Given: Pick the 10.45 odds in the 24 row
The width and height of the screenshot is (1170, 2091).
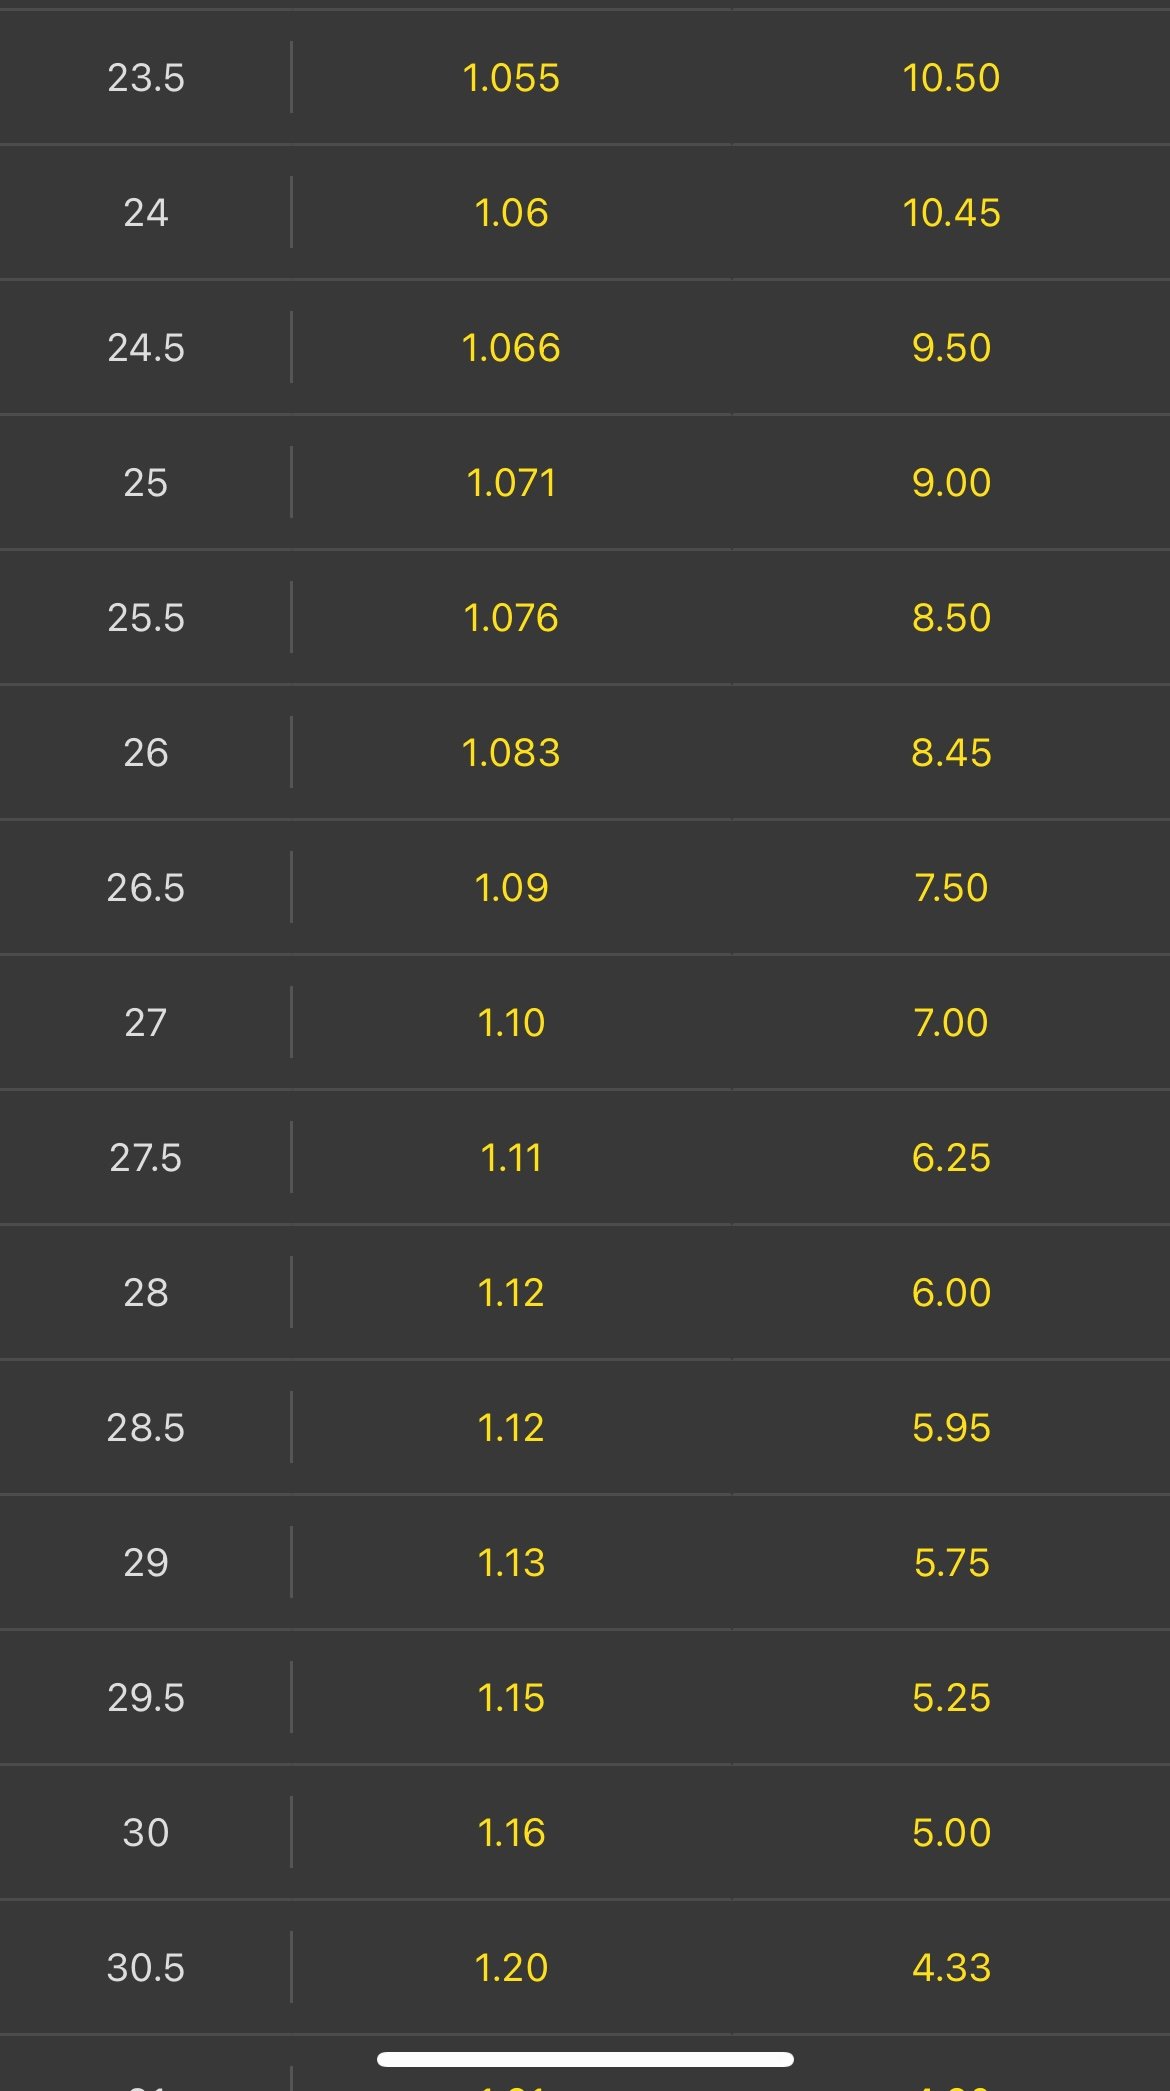Looking at the screenshot, I should point(950,213).
